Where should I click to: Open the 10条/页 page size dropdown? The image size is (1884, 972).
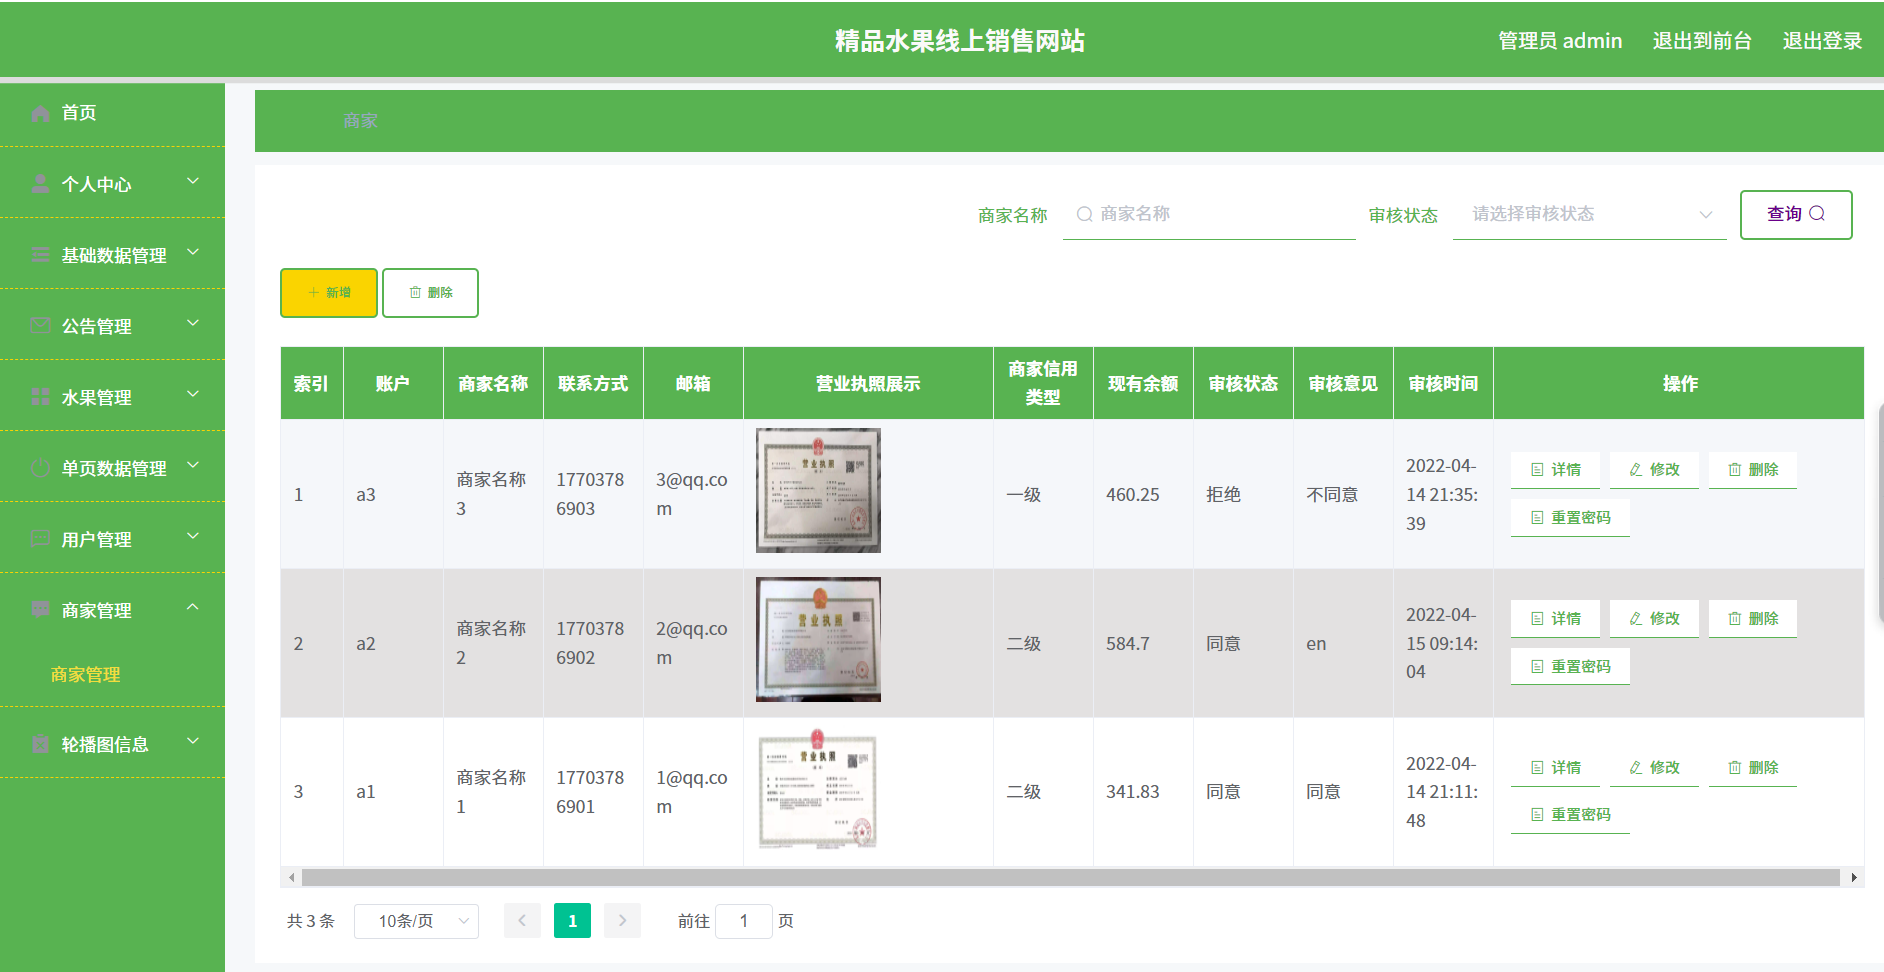point(416,921)
